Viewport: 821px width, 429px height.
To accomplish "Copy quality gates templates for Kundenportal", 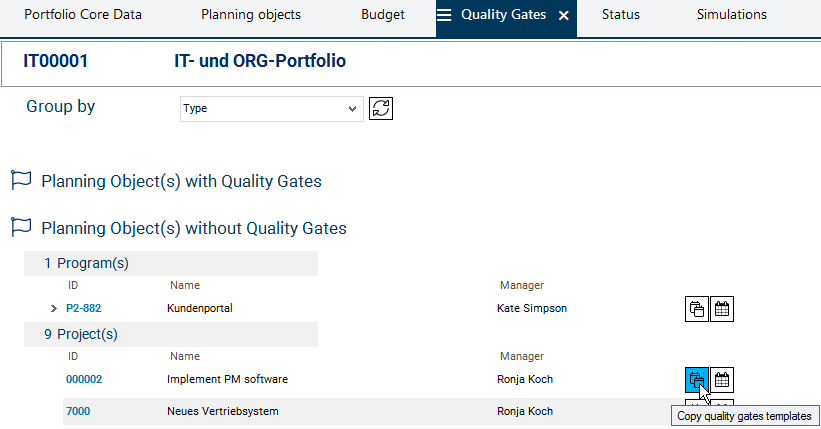I will click(696, 309).
